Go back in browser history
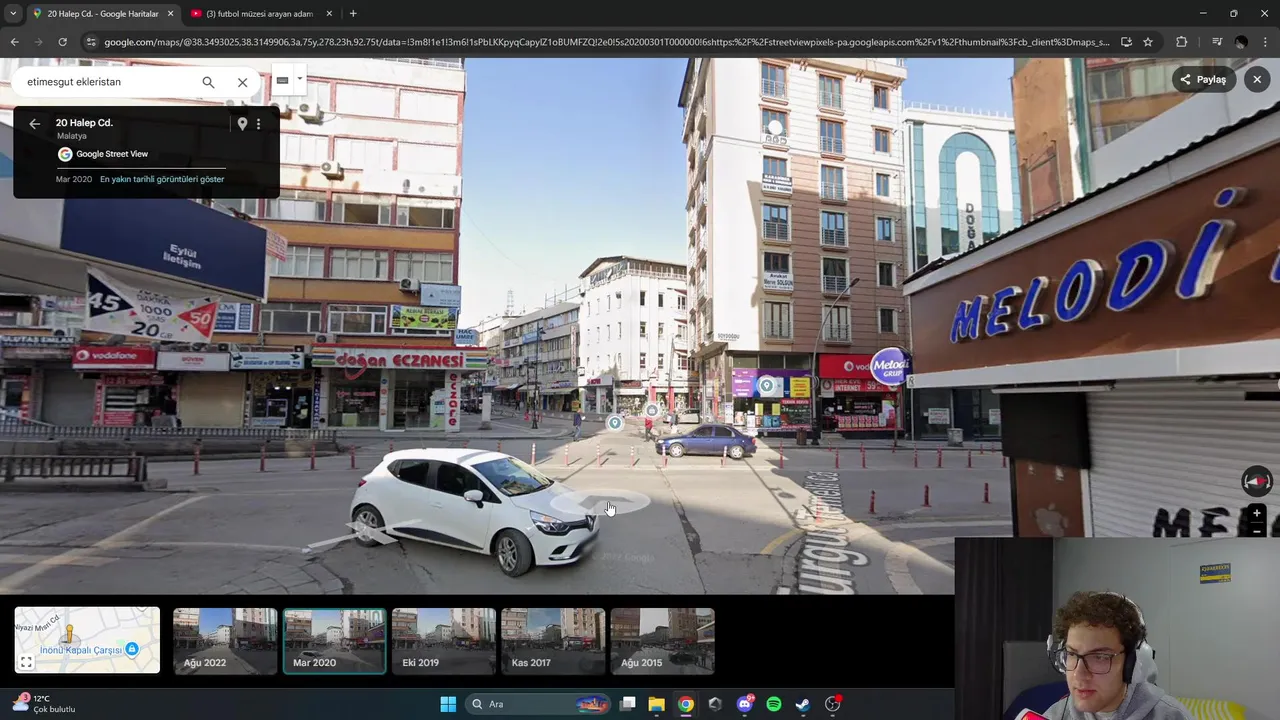Screen dimensions: 1280x720 tap(14, 42)
